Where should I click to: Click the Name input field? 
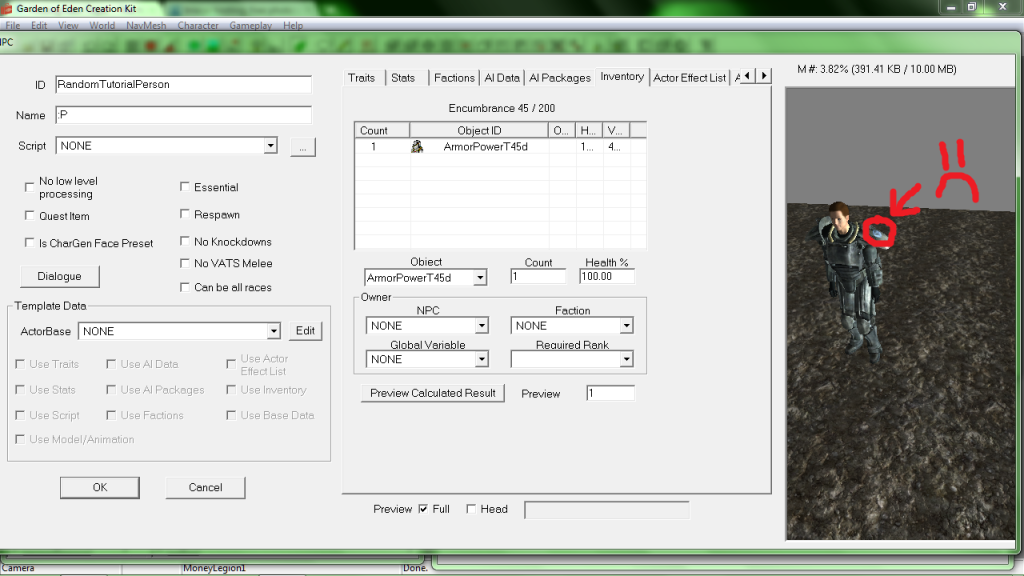click(184, 115)
